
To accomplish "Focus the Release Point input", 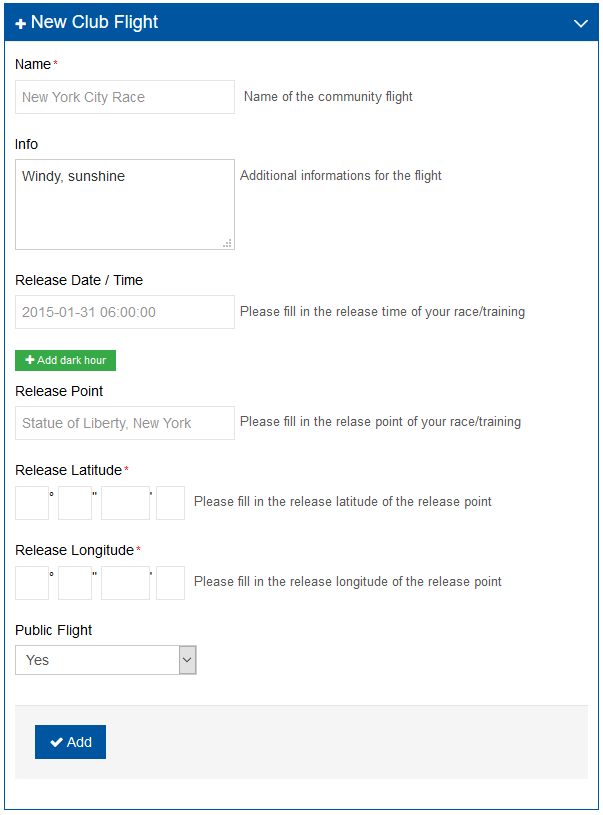I will pos(125,423).
